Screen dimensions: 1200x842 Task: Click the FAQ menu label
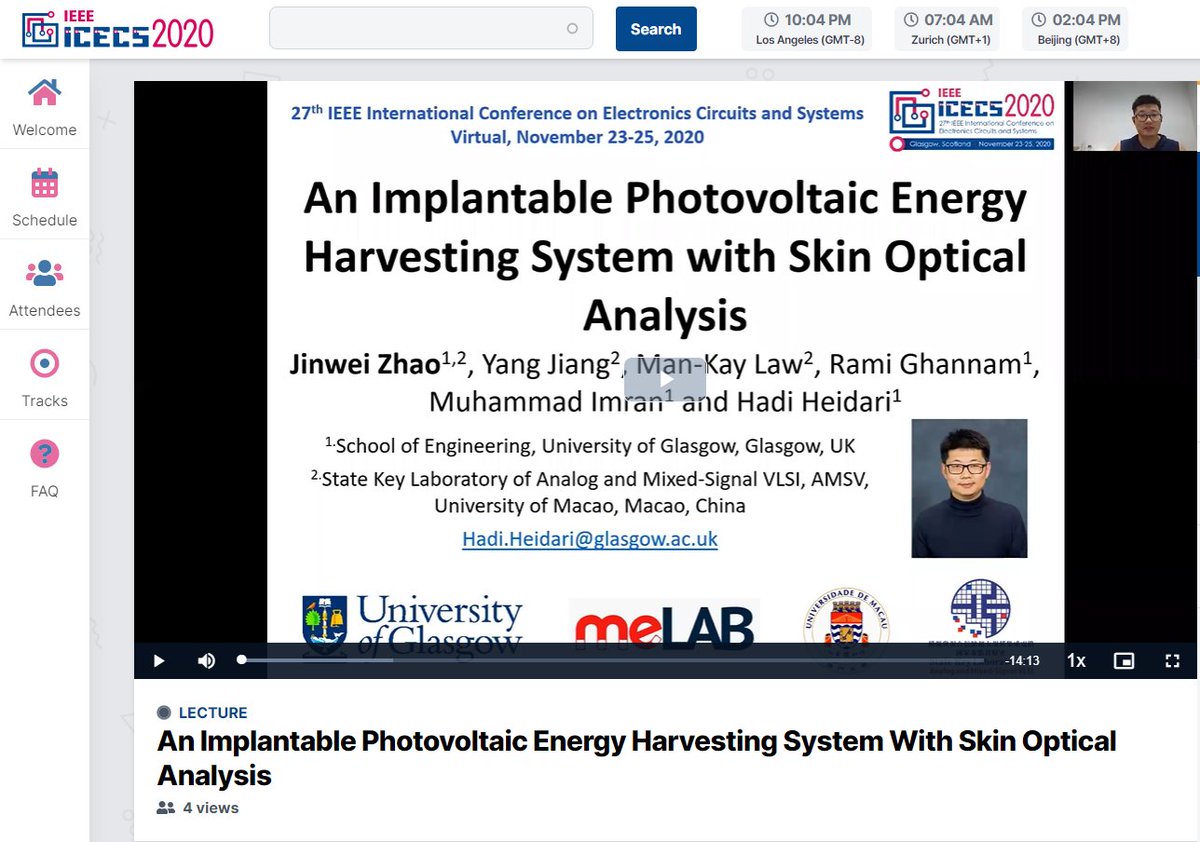(44, 491)
